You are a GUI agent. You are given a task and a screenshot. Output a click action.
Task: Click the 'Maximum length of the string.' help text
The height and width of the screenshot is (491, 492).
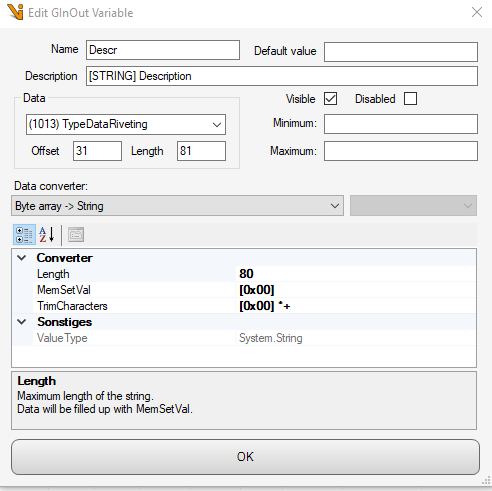coord(85,396)
